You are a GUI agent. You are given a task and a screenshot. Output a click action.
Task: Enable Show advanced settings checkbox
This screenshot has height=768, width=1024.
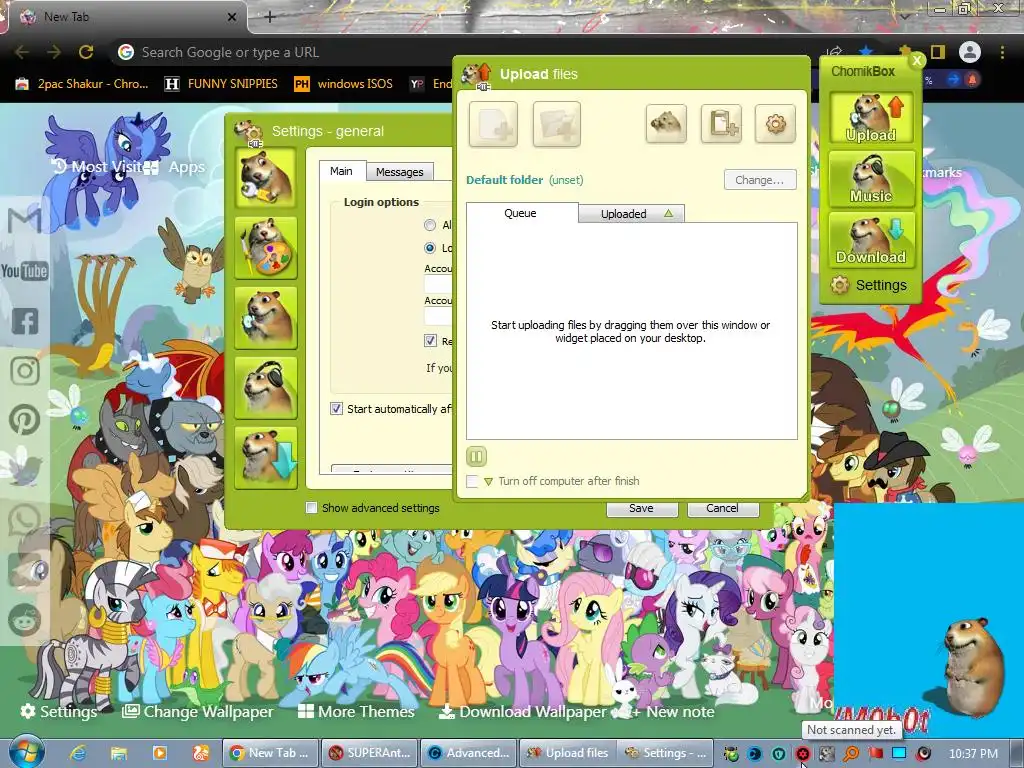tap(312, 507)
